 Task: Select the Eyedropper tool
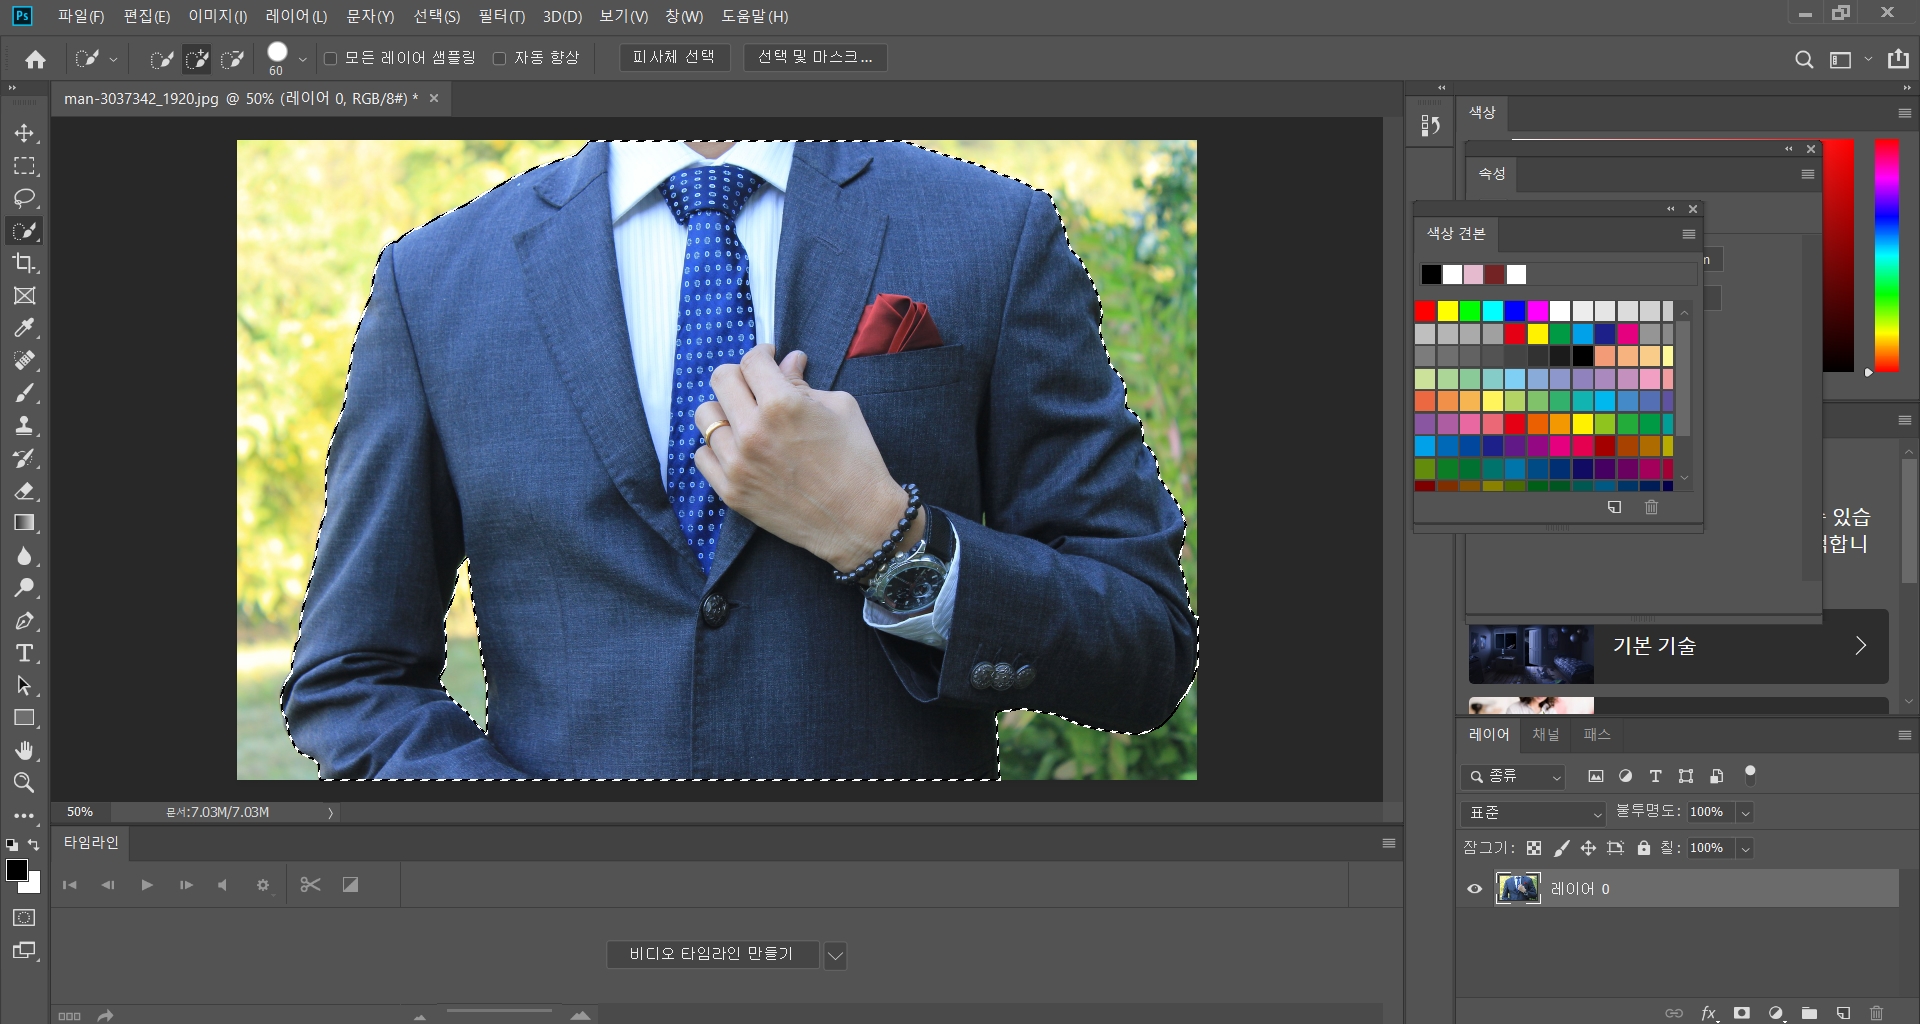point(24,328)
